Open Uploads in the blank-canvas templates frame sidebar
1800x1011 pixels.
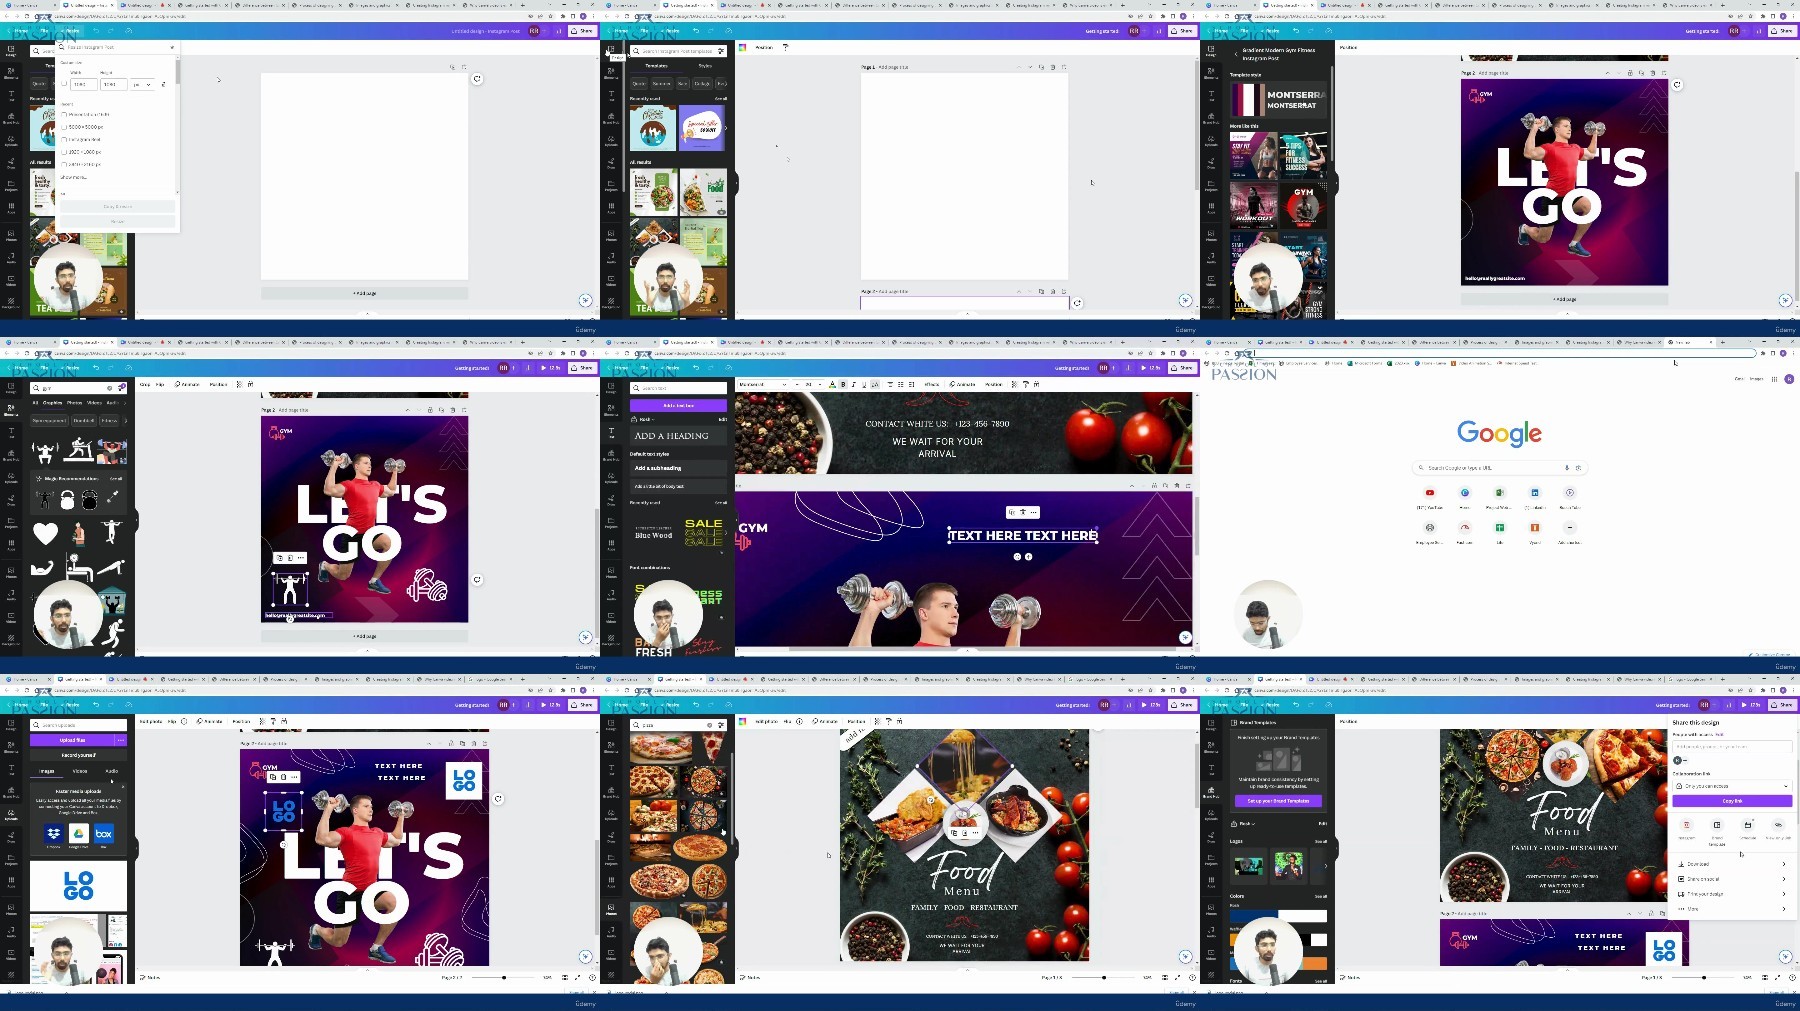(611, 140)
